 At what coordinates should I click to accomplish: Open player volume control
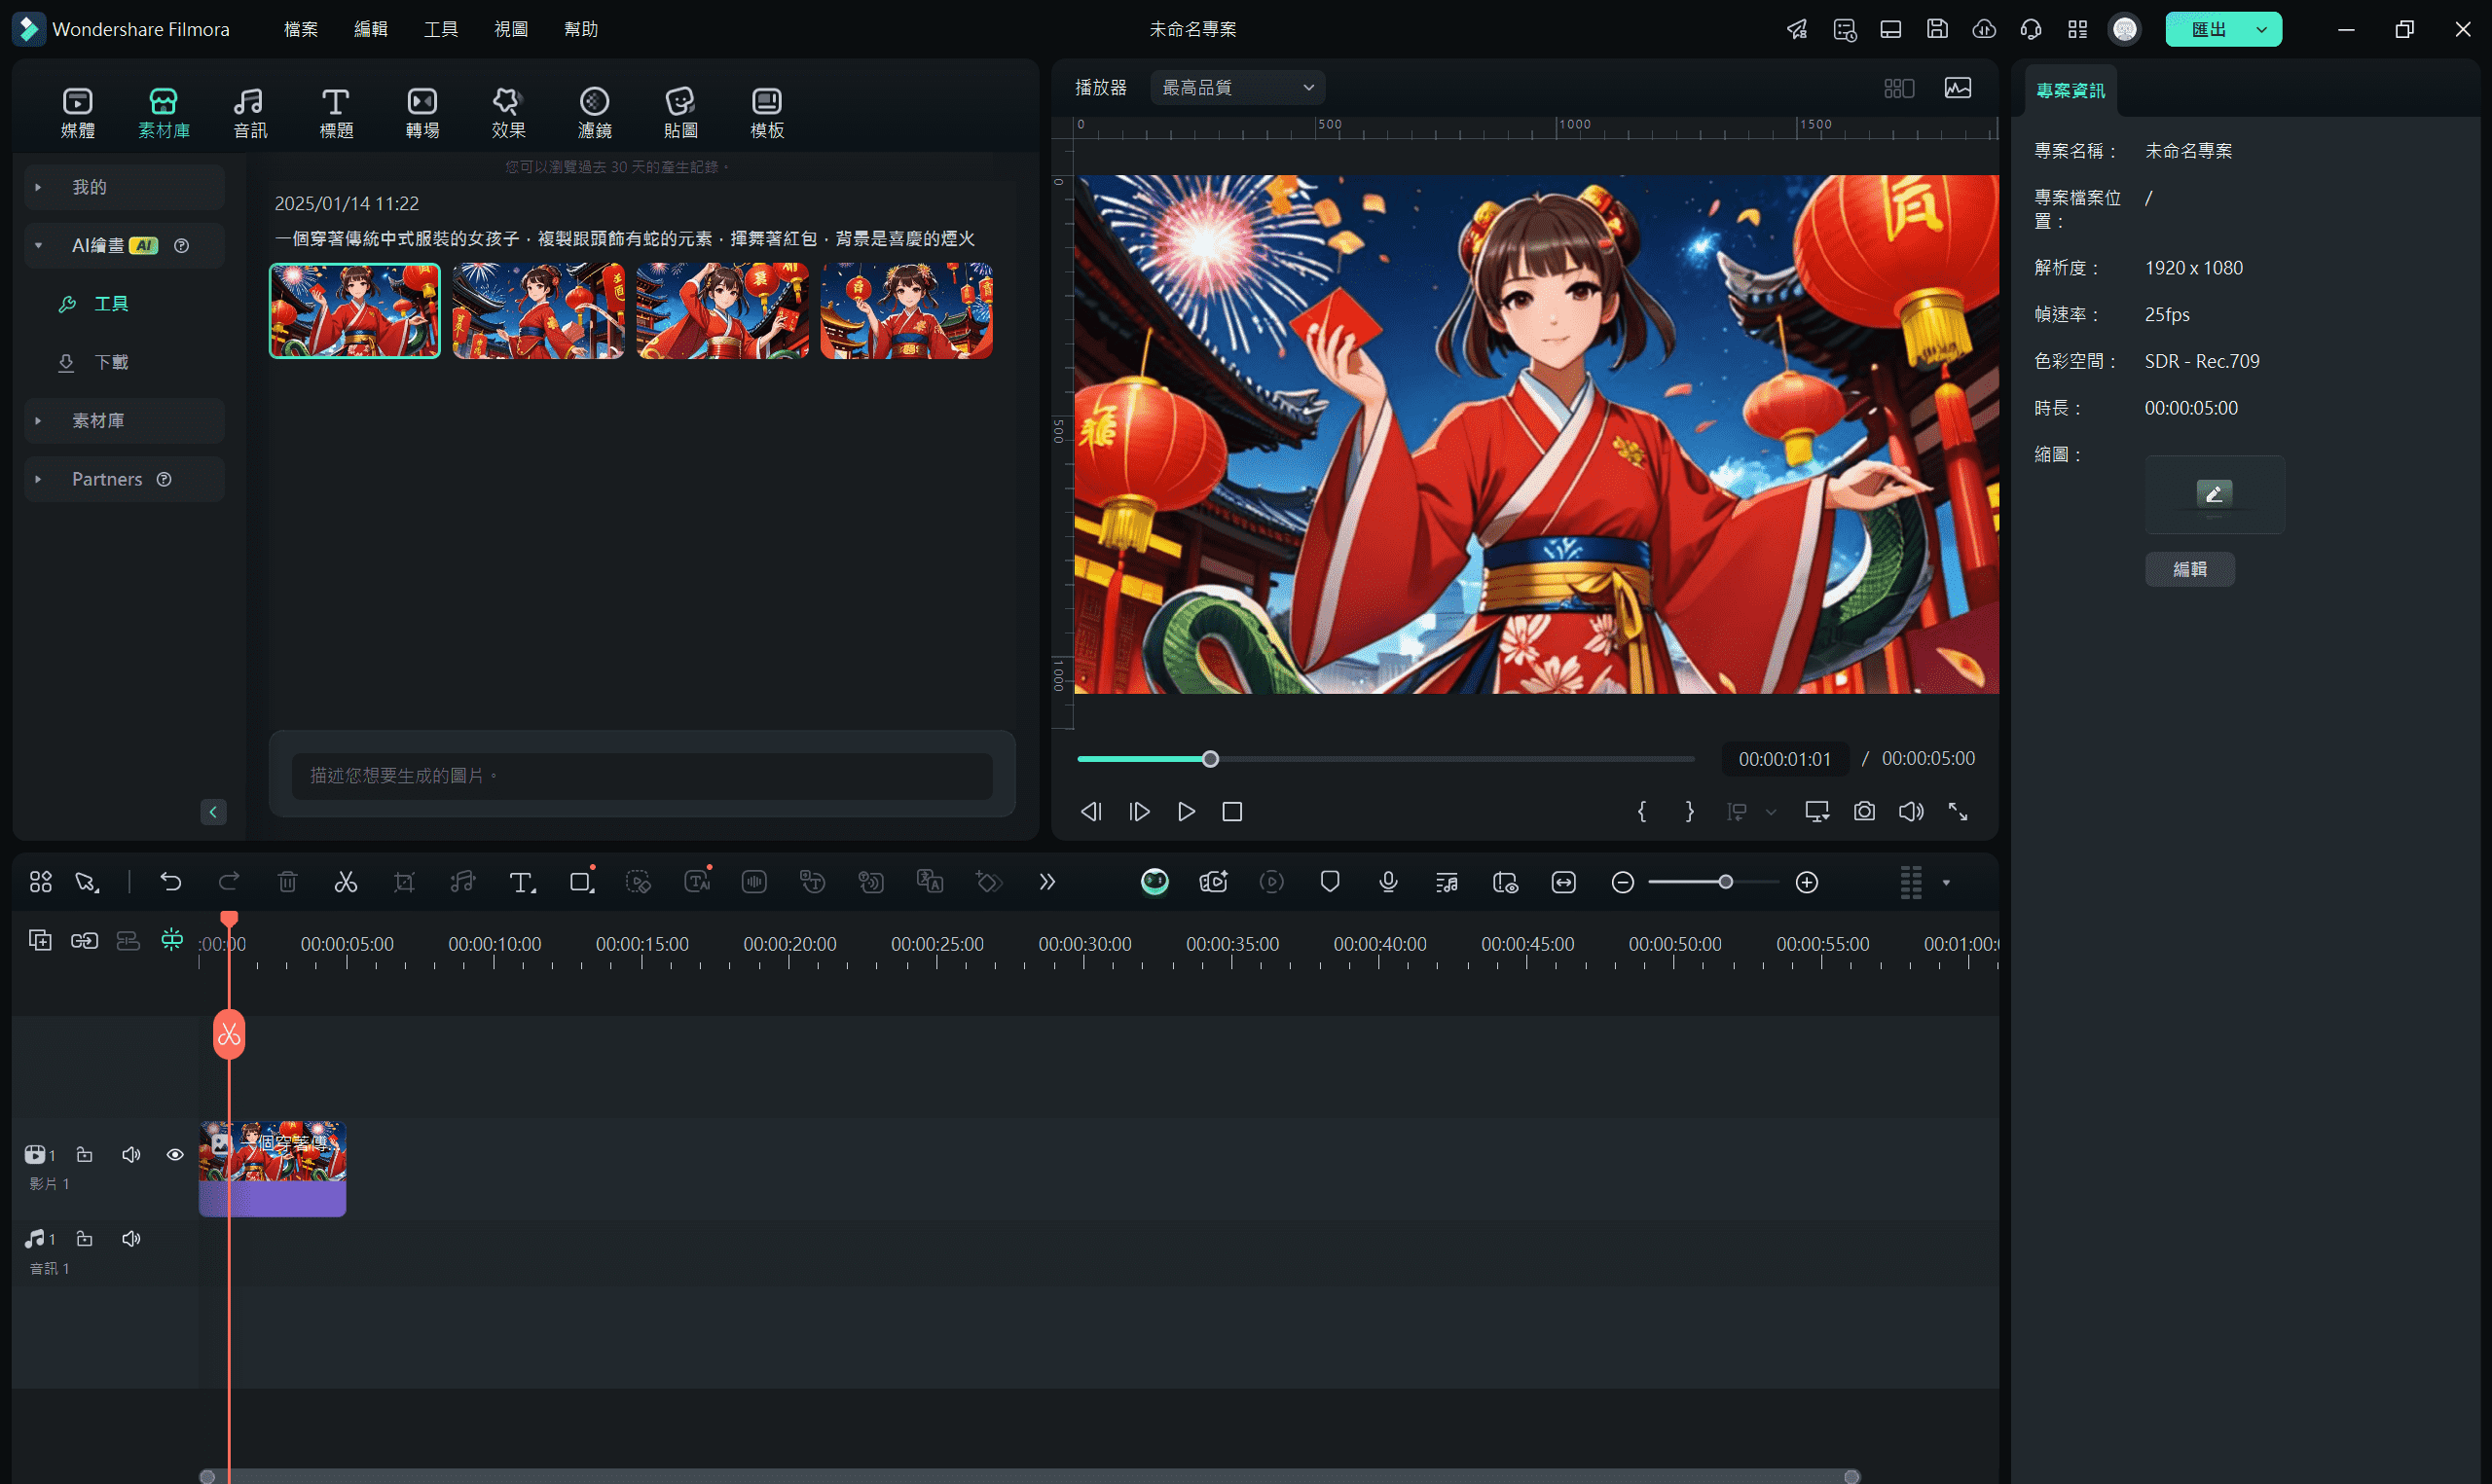pos(1911,811)
